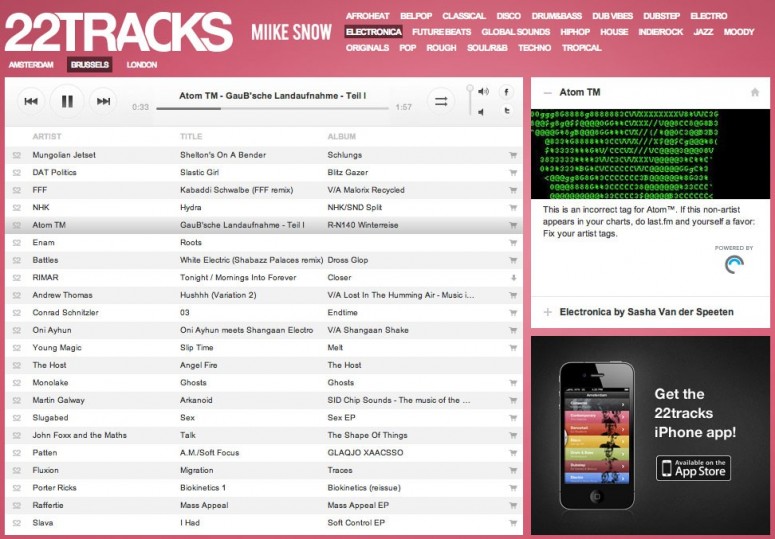775x539 pixels.
Task: Click cart icon for Slava row
Action: click(x=513, y=523)
